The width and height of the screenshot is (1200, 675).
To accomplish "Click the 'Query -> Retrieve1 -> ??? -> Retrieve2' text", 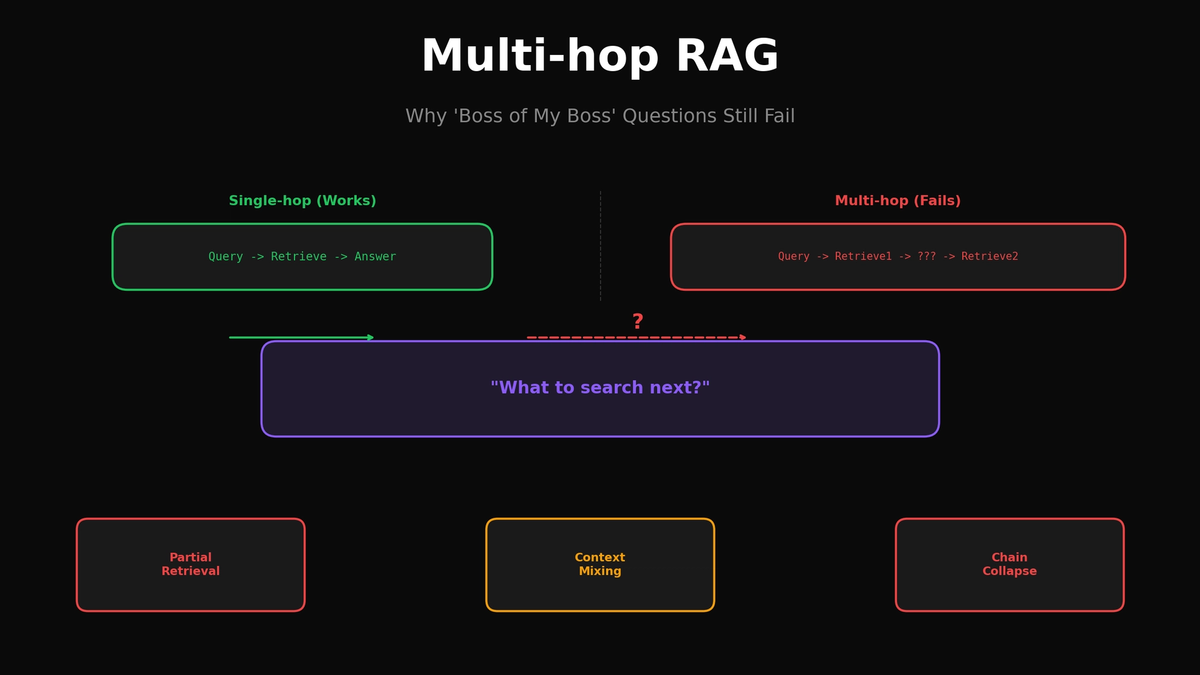I will (898, 256).
